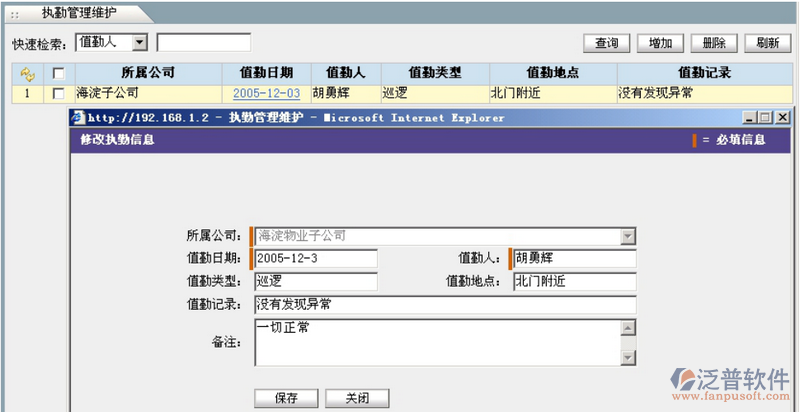Click Internet Explorer icon in popup title bar
The height and width of the screenshot is (412, 800).
(x=79, y=118)
